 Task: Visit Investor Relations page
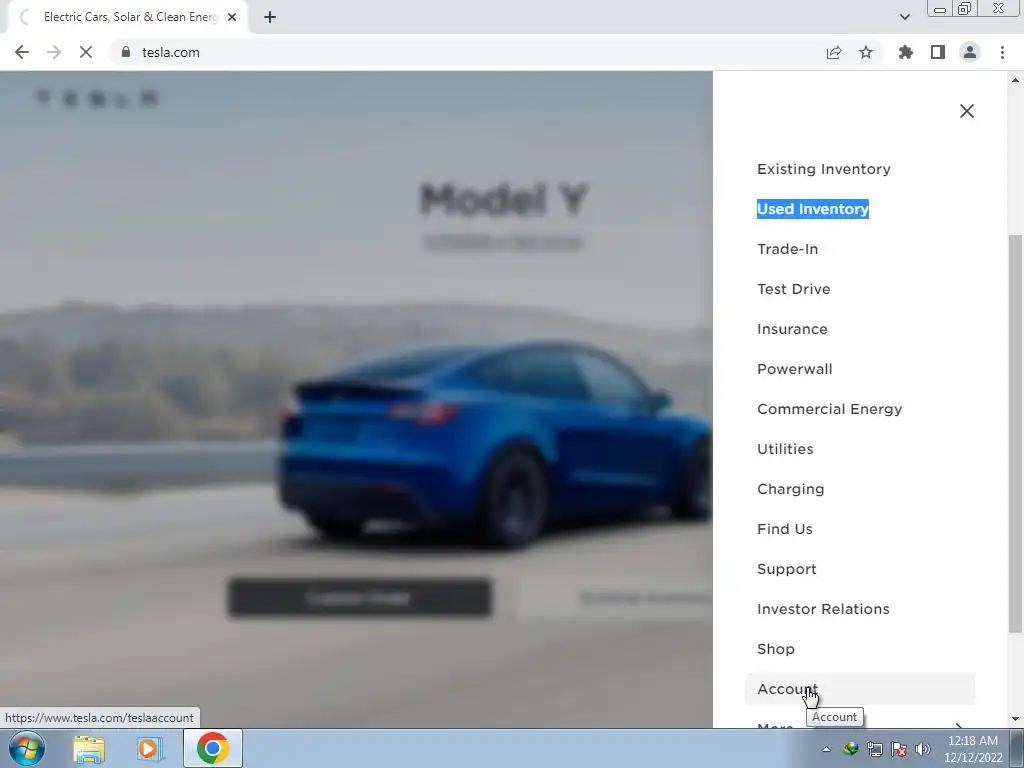pos(823,609)
